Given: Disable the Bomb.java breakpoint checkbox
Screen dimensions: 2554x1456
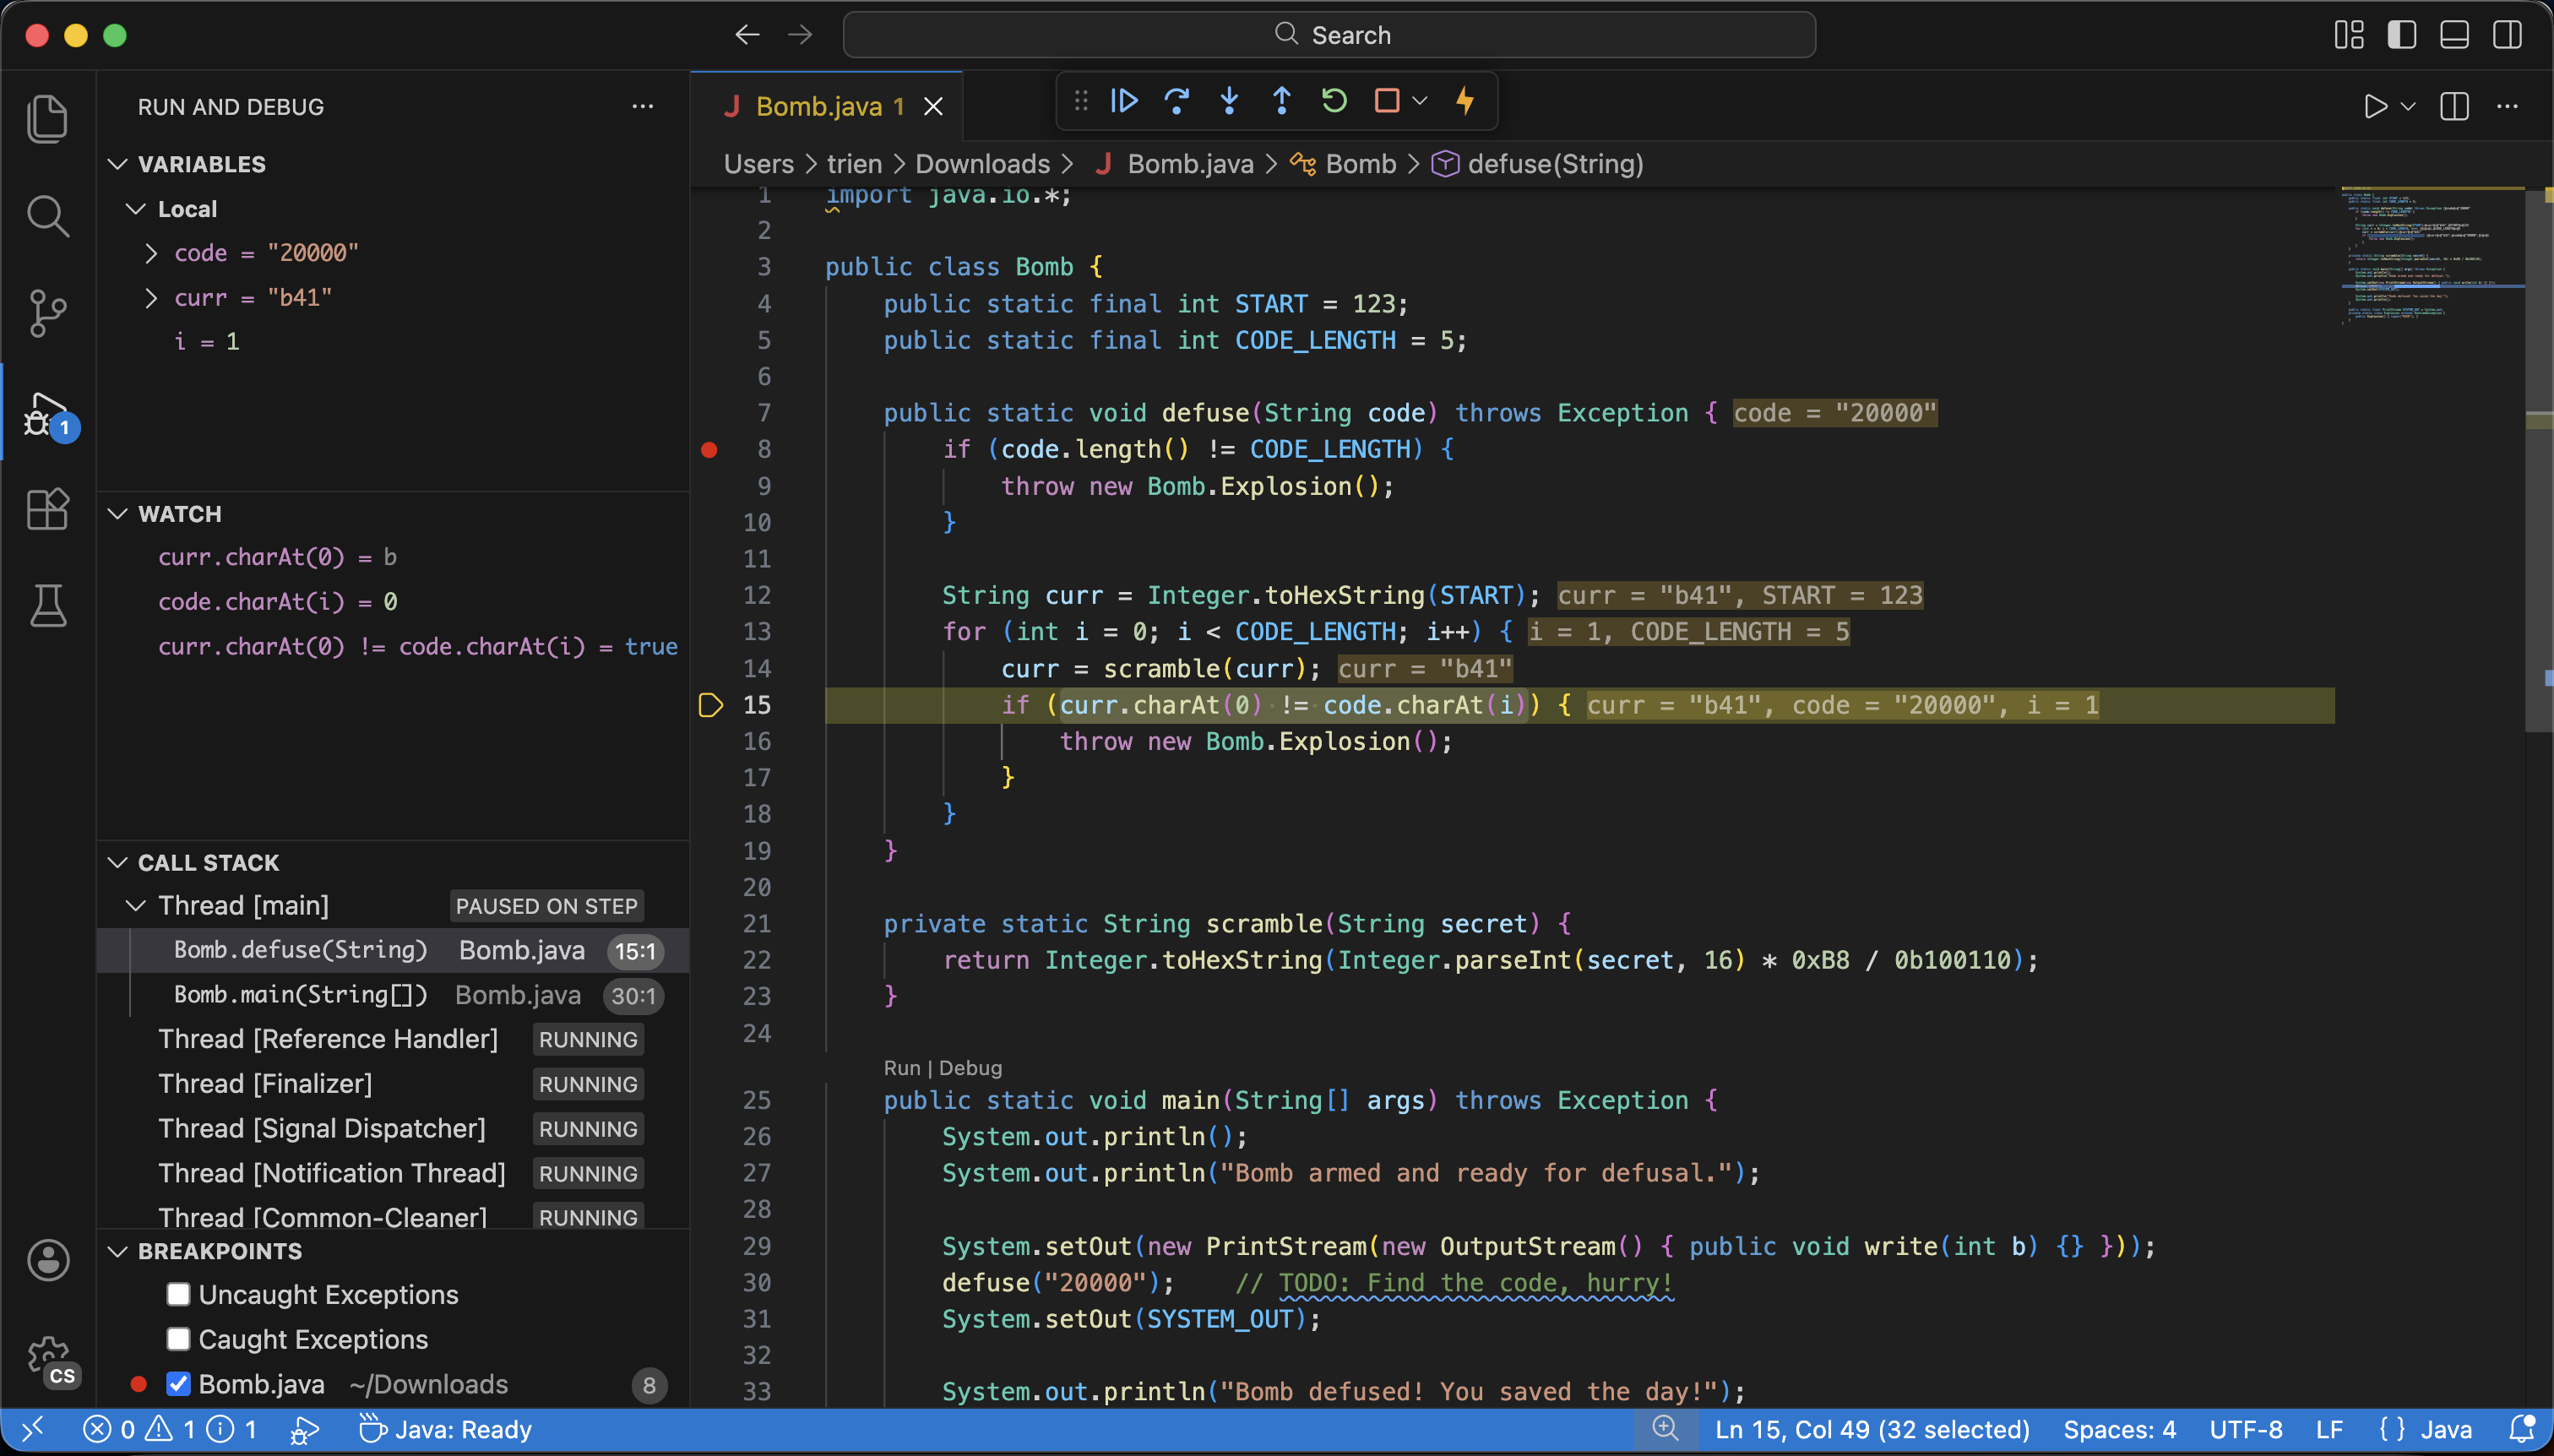Looking at the screenshot, I should point(178,1383).
